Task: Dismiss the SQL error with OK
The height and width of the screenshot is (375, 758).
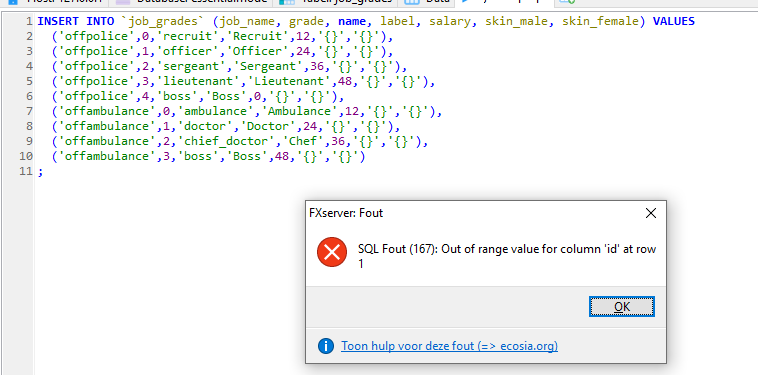Action: [622, 307]
